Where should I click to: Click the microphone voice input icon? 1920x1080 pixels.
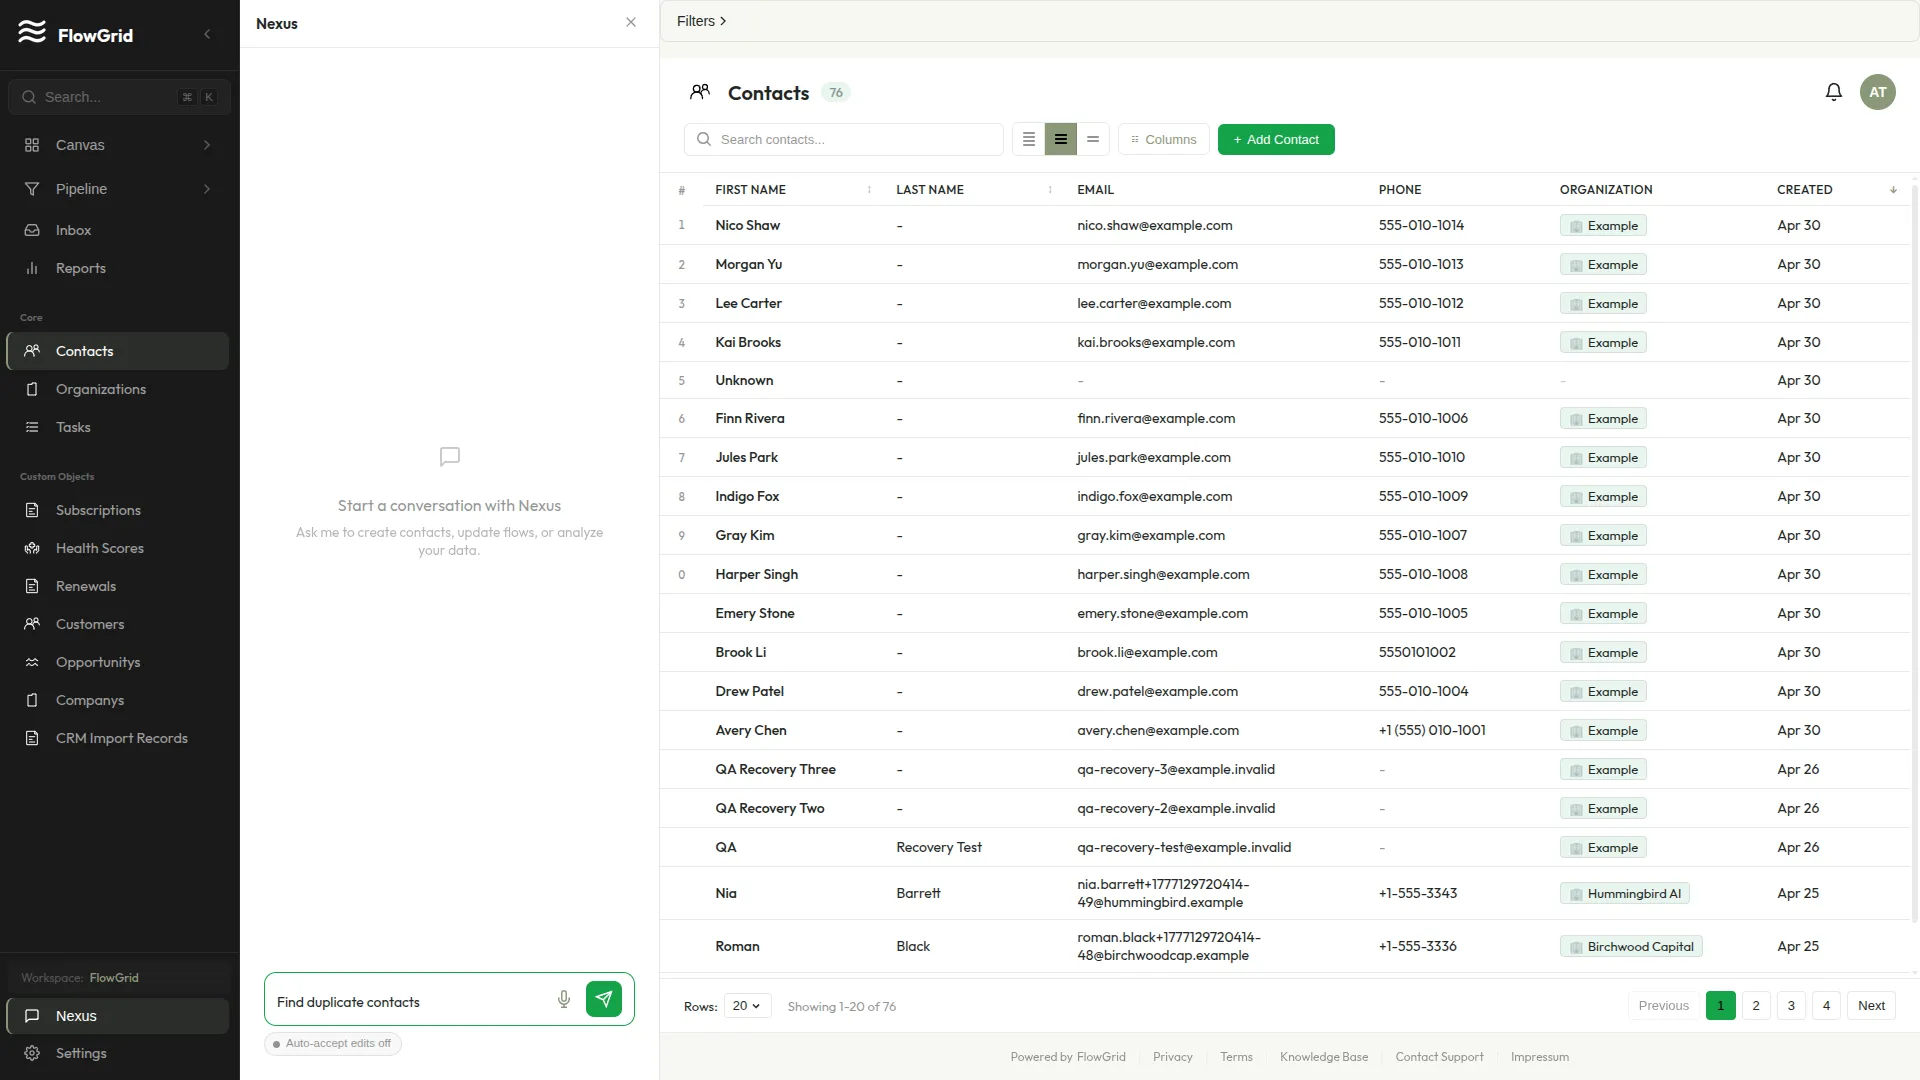click(x=564, y=999)
